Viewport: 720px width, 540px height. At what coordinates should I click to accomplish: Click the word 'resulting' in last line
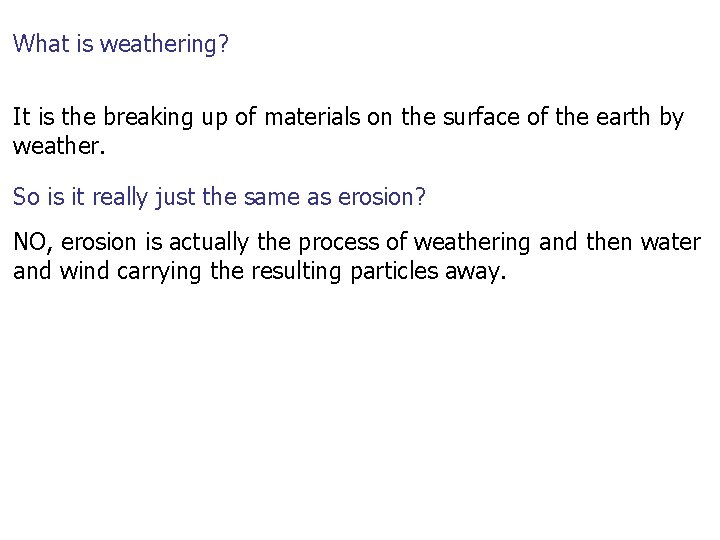(296, 272)
